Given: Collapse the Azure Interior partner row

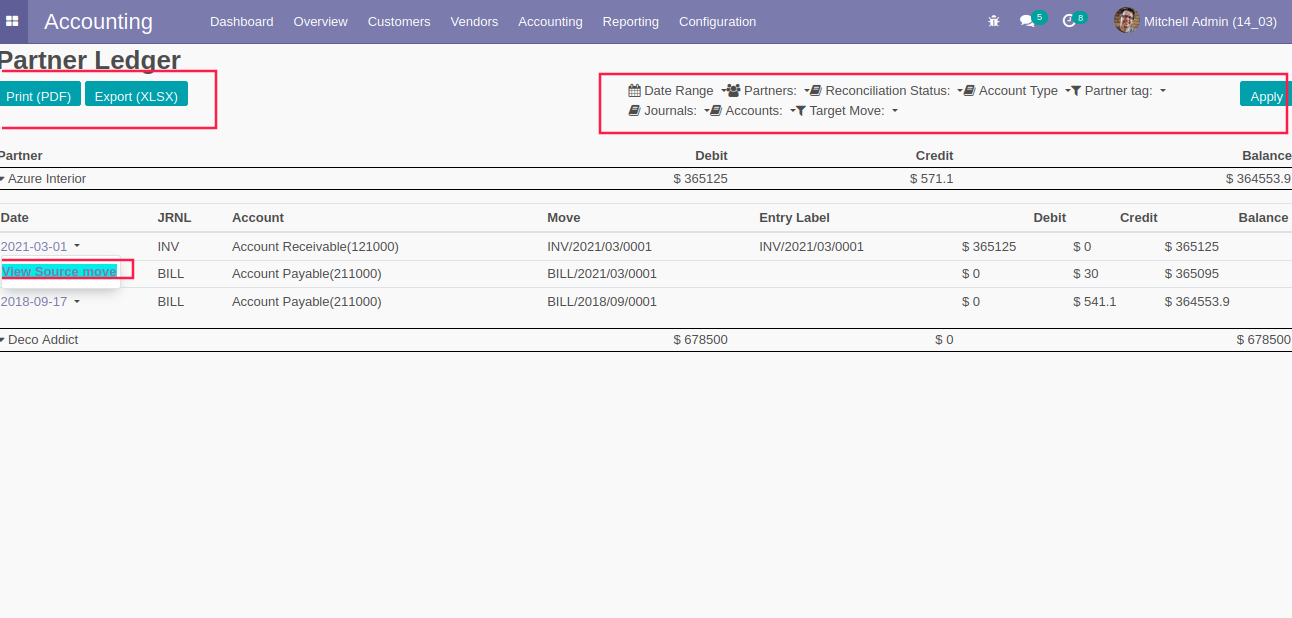Looking at the screenshot, I should pyautogui.click(x=3, y=179).
